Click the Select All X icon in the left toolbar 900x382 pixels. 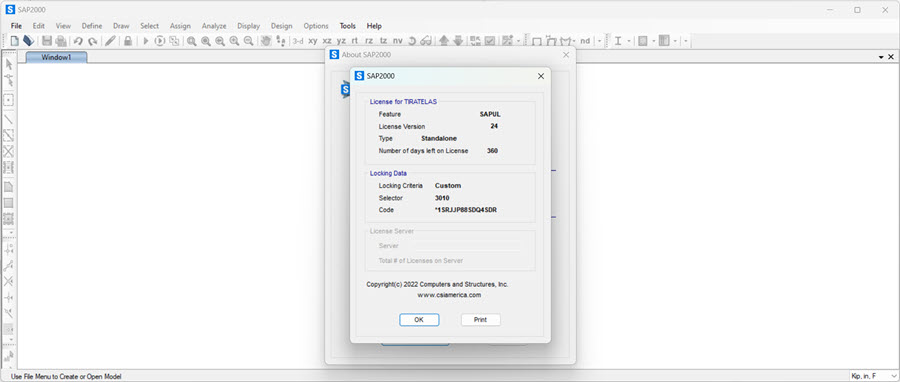click(9, 281)
